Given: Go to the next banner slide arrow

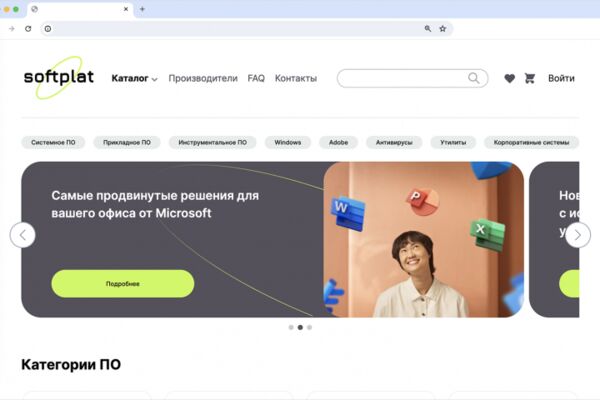Looking at the screenshot, I should pos(578,235).
